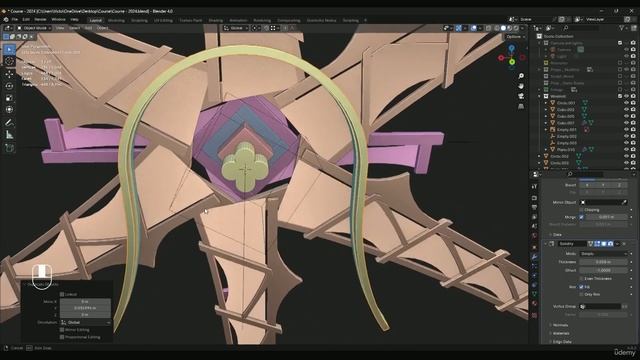Toggle the Only Rim checkbox
The width and height of the screenshot is (640, 360).
pyautogui.click(x=582, y=294)
